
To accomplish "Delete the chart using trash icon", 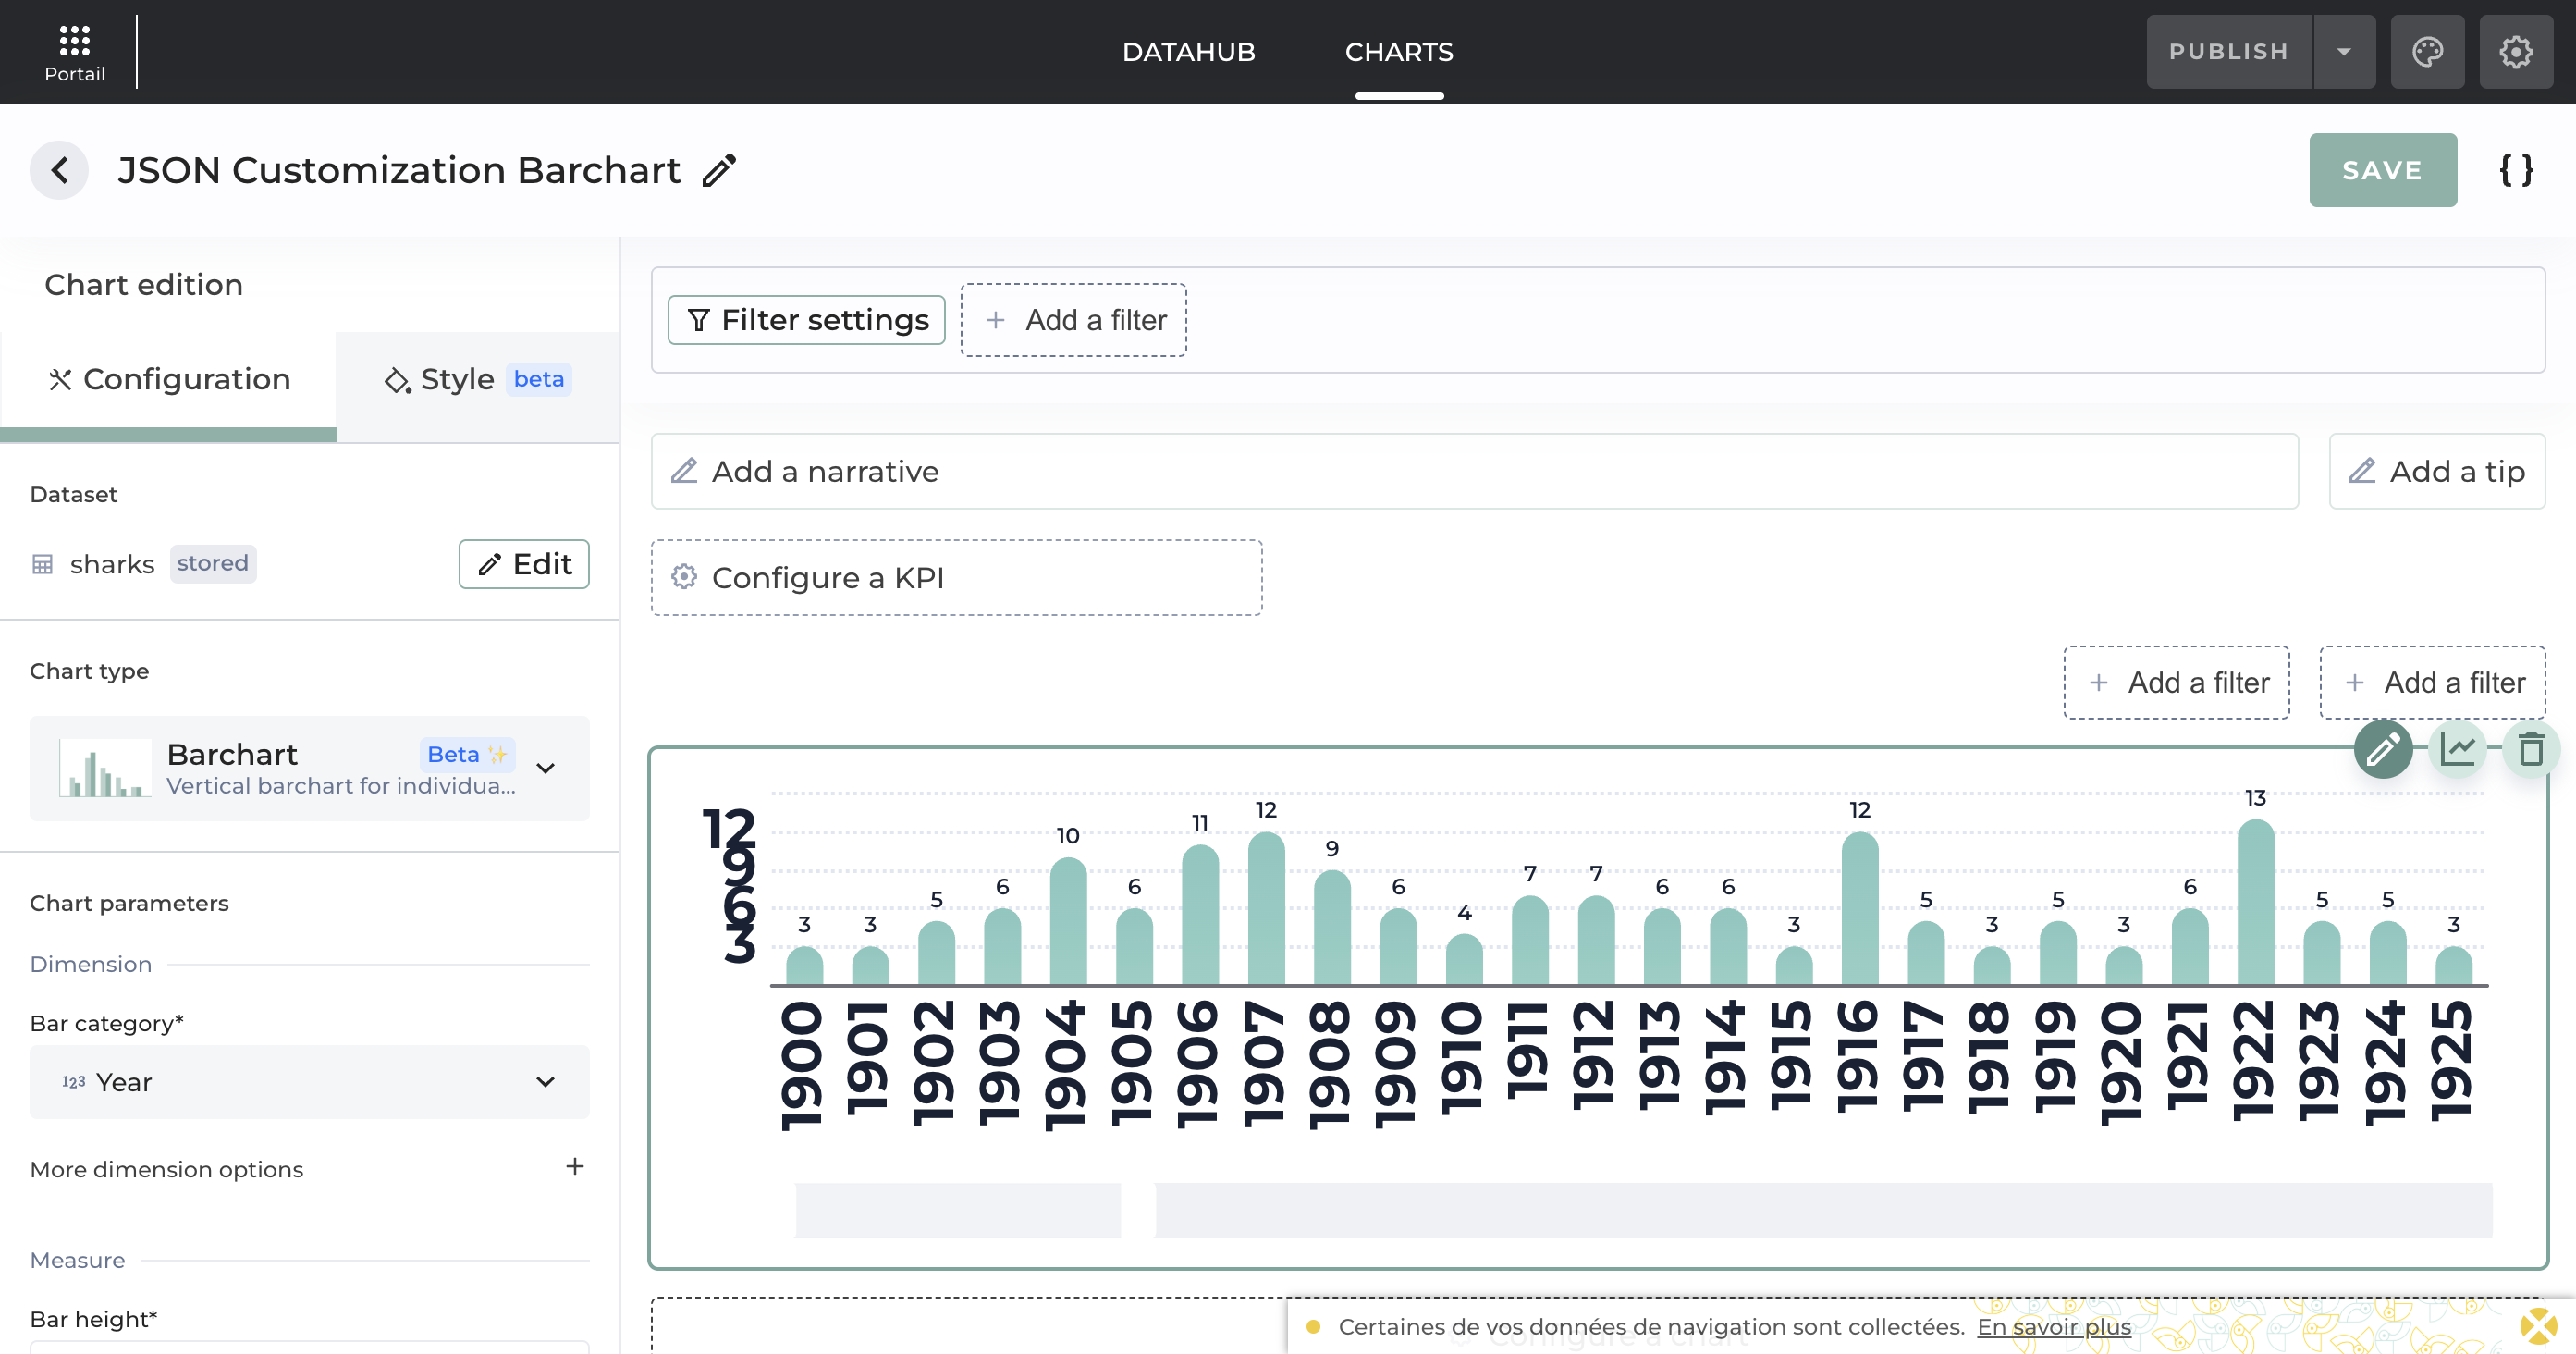I will (2530, 749).
